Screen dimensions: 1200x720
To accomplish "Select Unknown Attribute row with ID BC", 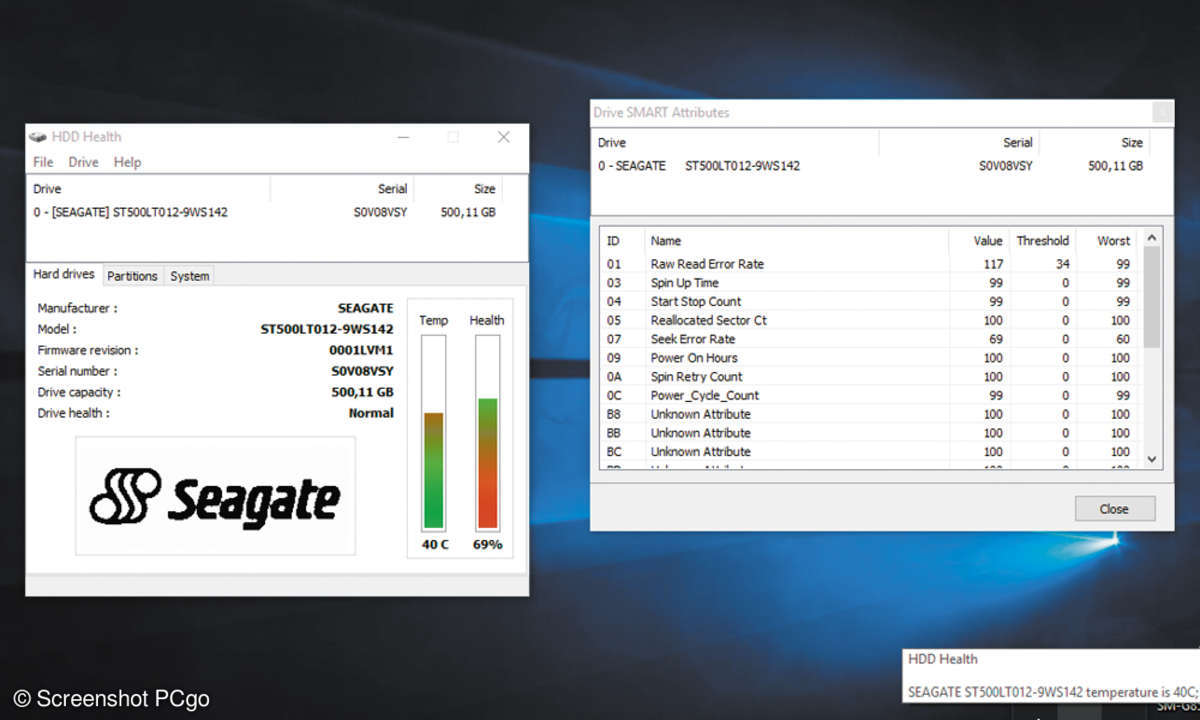I will pos(870,451).
